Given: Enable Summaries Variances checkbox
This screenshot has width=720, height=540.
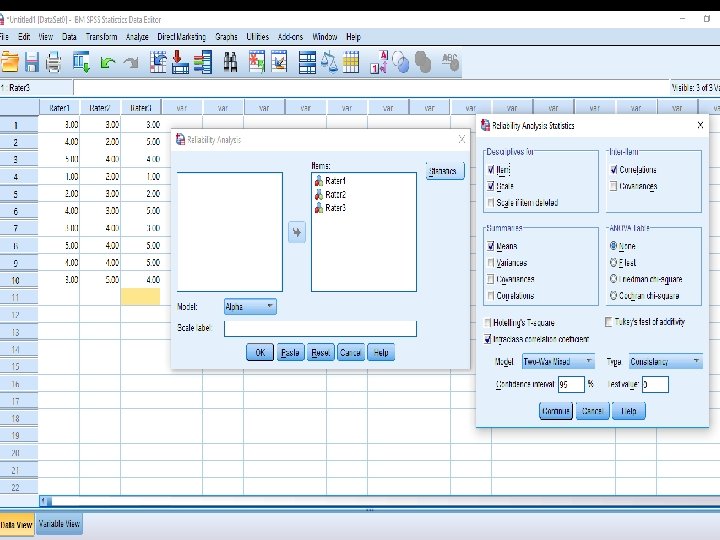Looking at the screenshot, I should pos(491,263).
